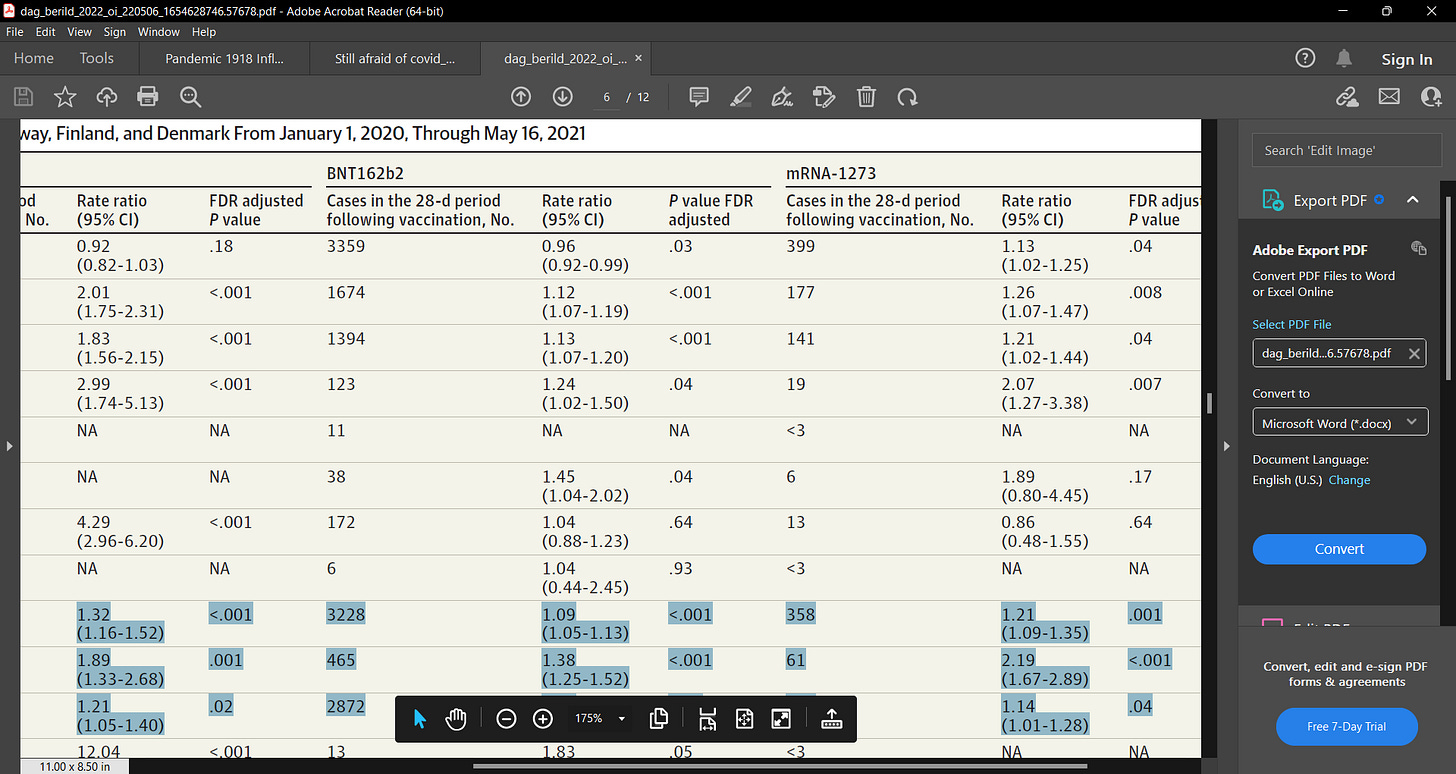Go to previous page with the up arrow

pos(521,97)
